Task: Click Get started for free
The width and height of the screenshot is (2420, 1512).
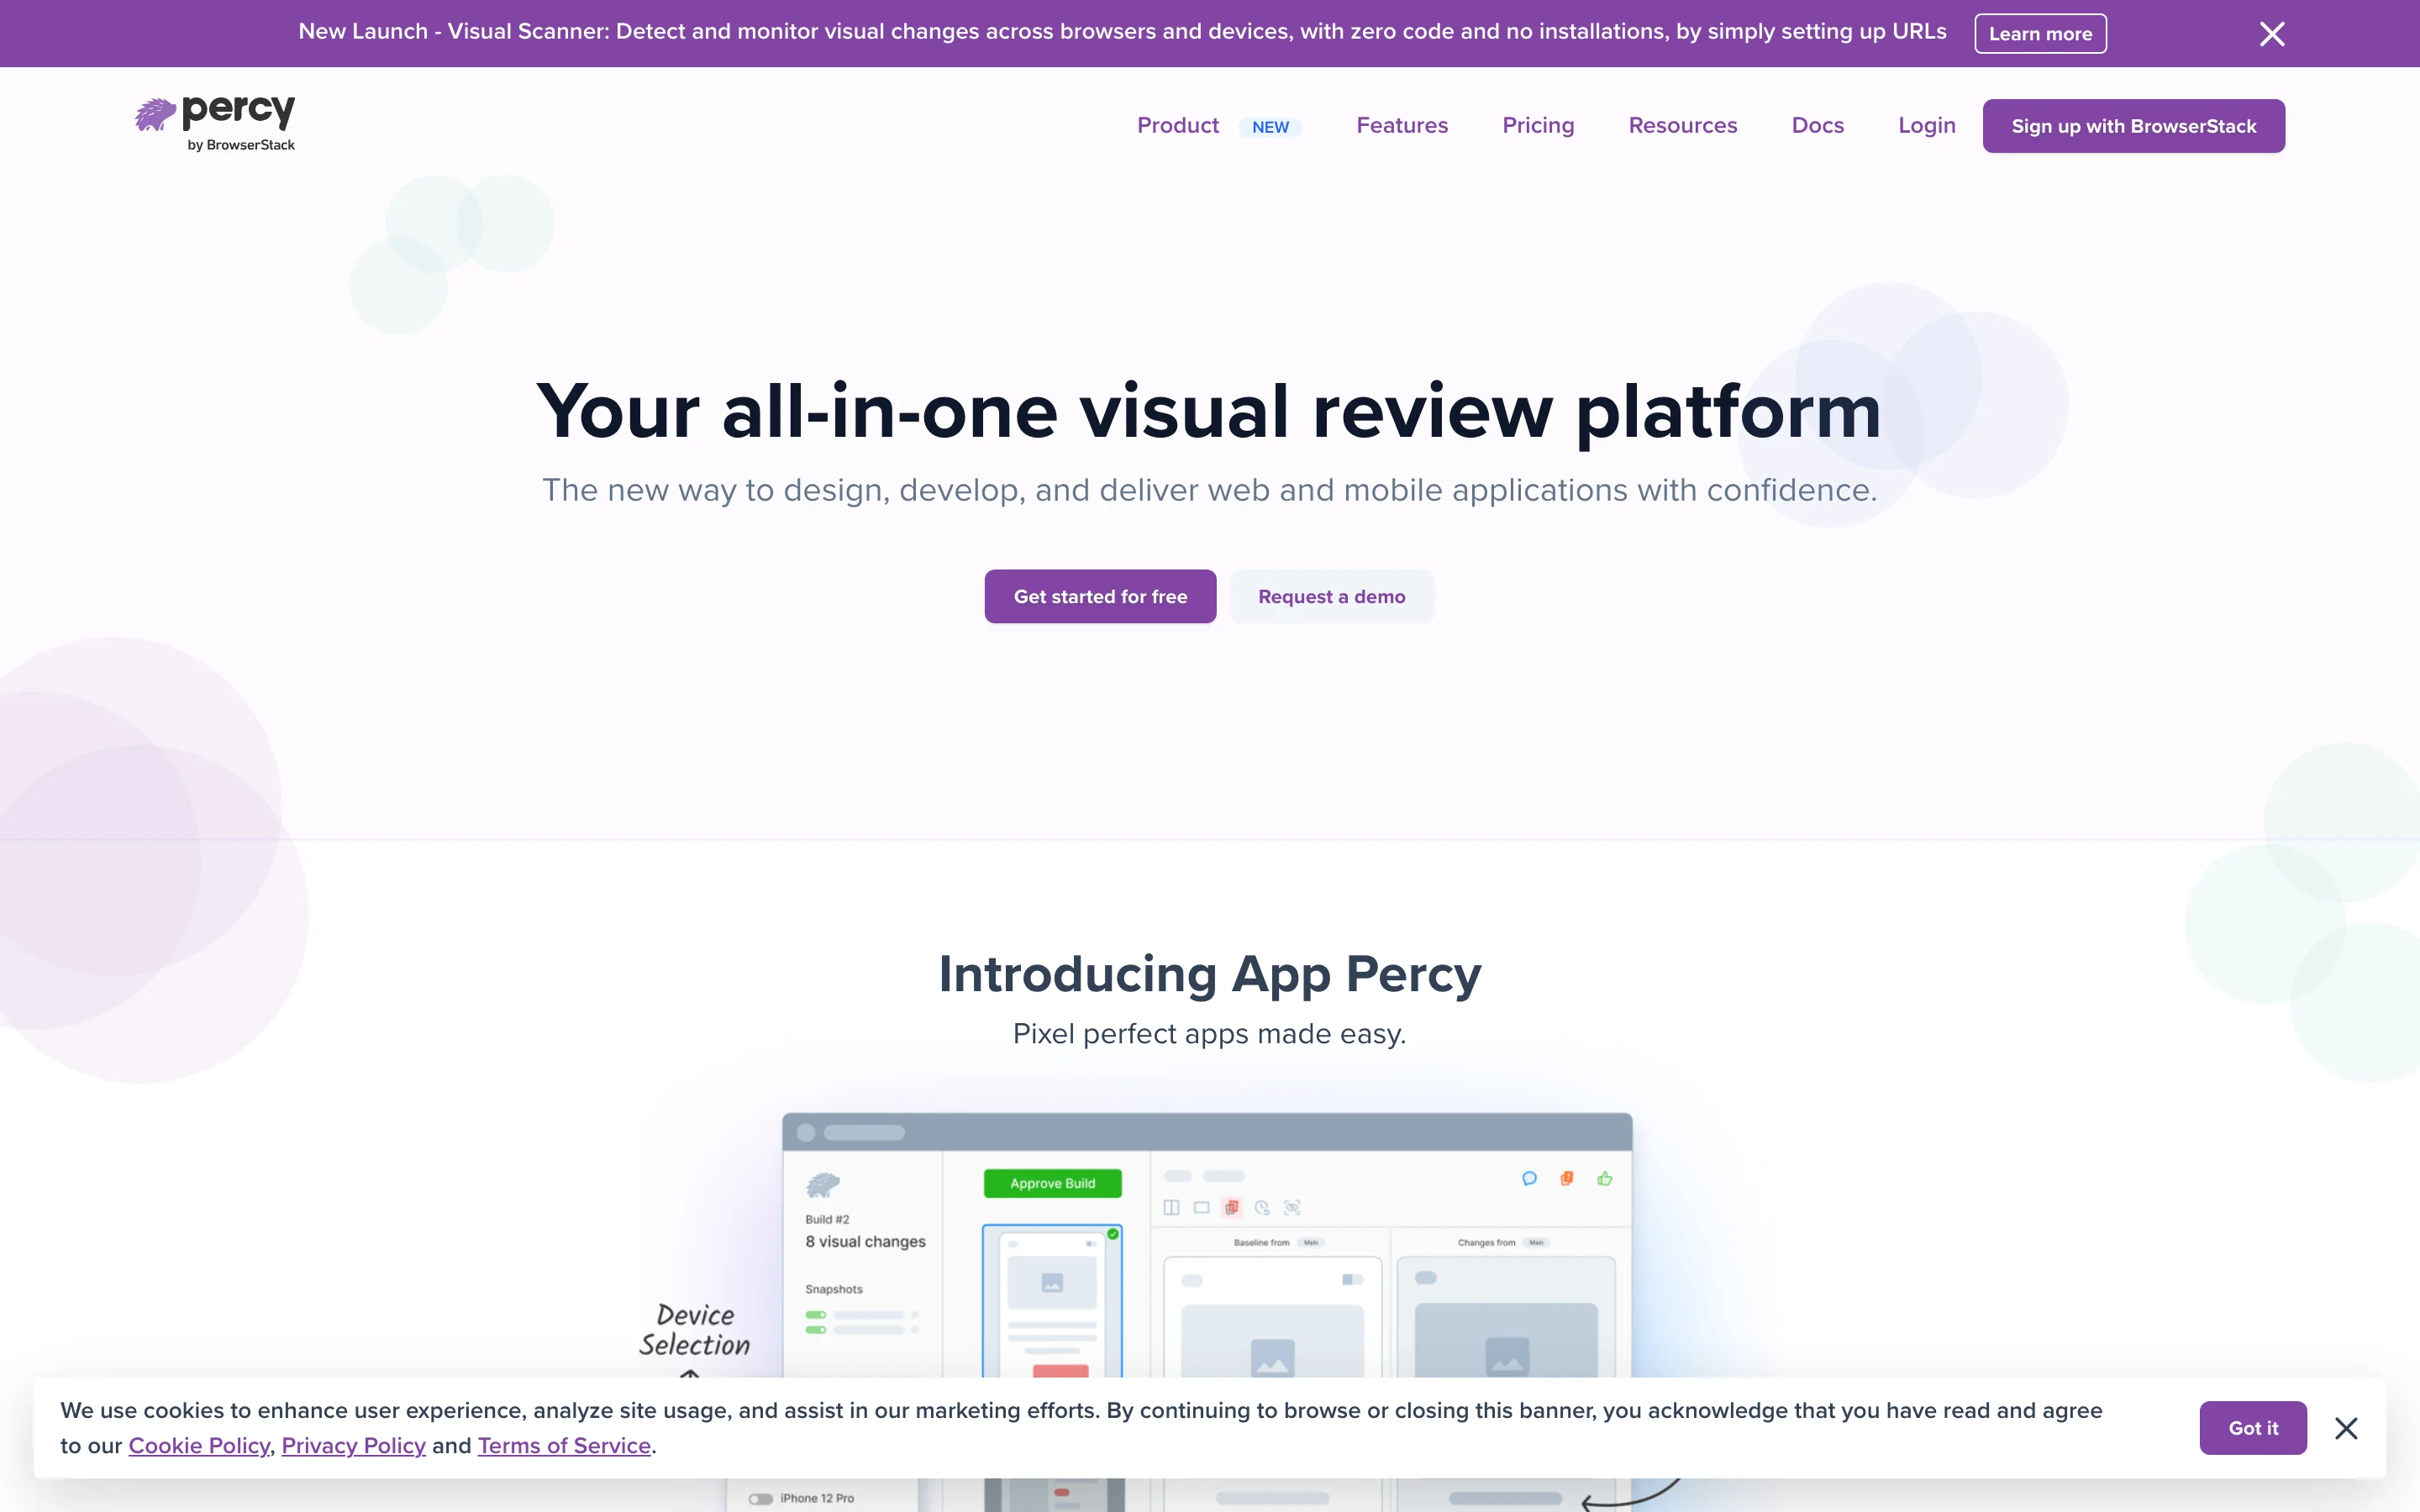Action: click(x=1100, y=597)
